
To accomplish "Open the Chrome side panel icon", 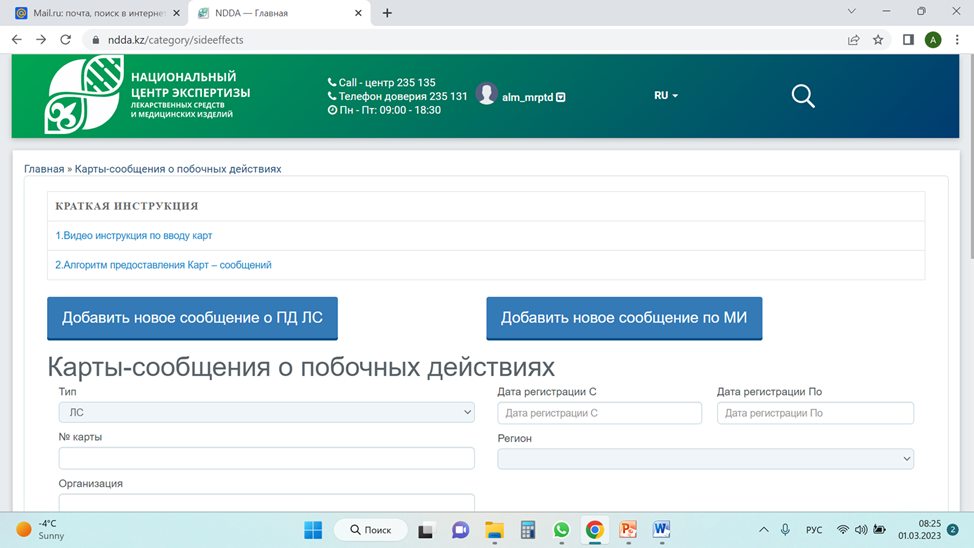I will coord(908,40).
